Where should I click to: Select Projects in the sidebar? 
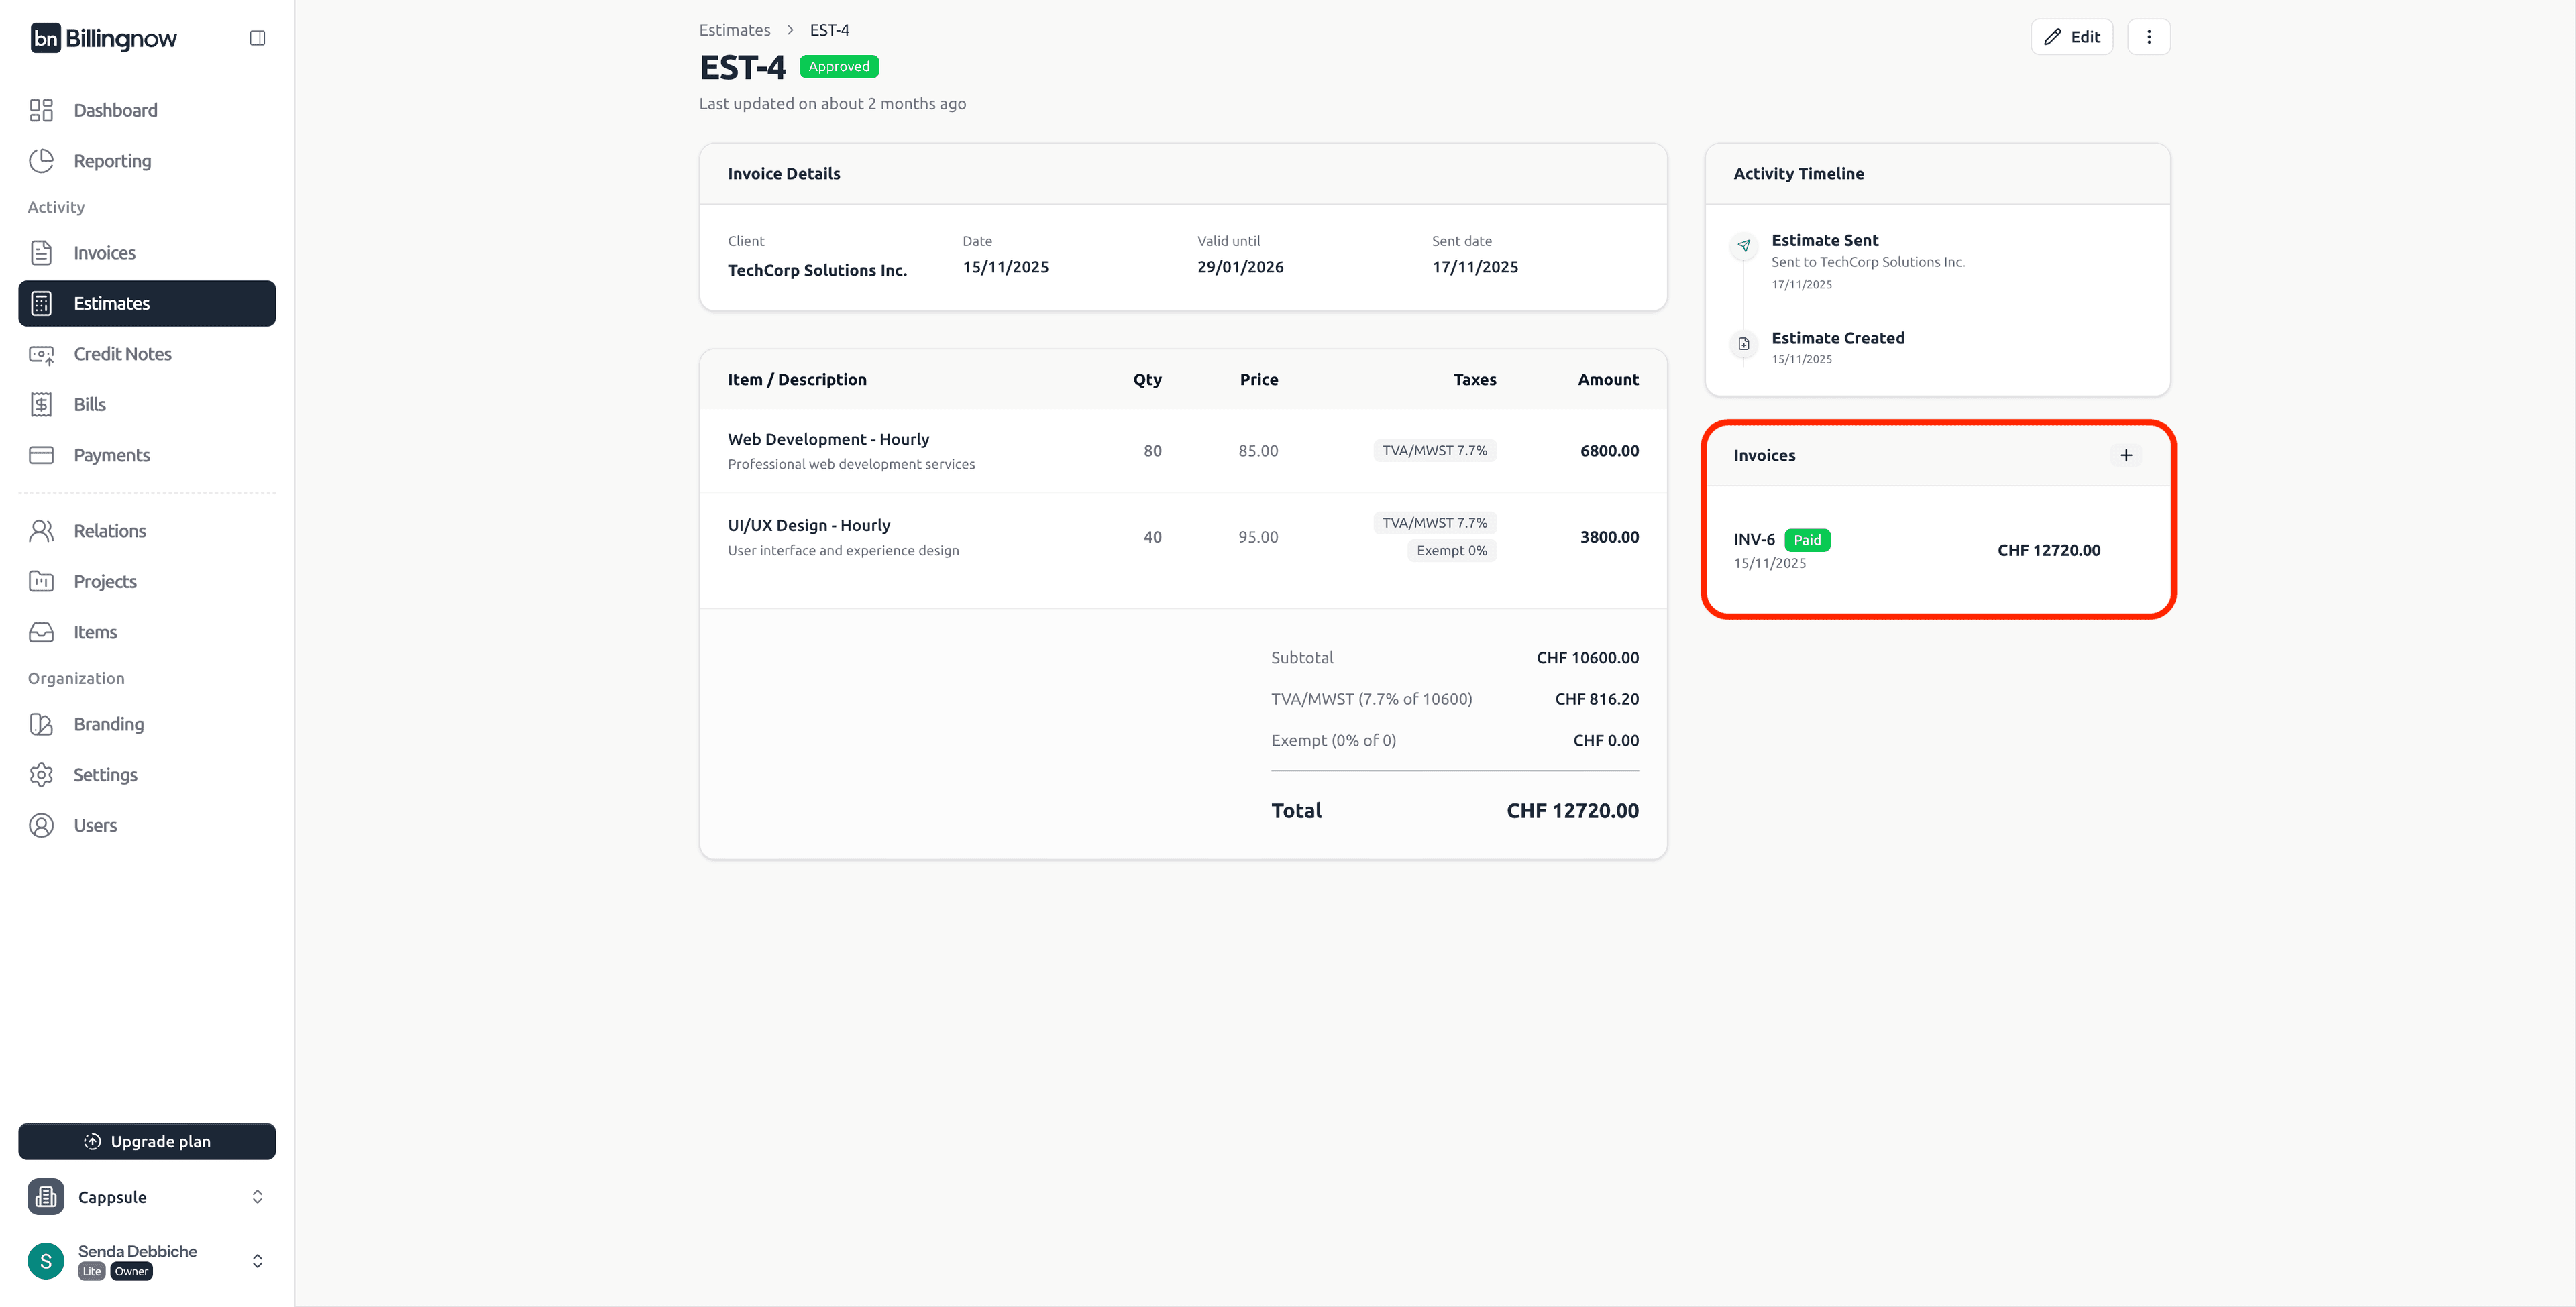[105, 581]
